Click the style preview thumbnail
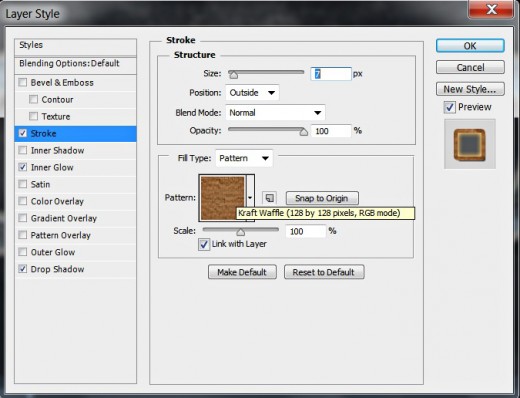The width and height of the screenshot is (520, 398). (x=470, y=144)
